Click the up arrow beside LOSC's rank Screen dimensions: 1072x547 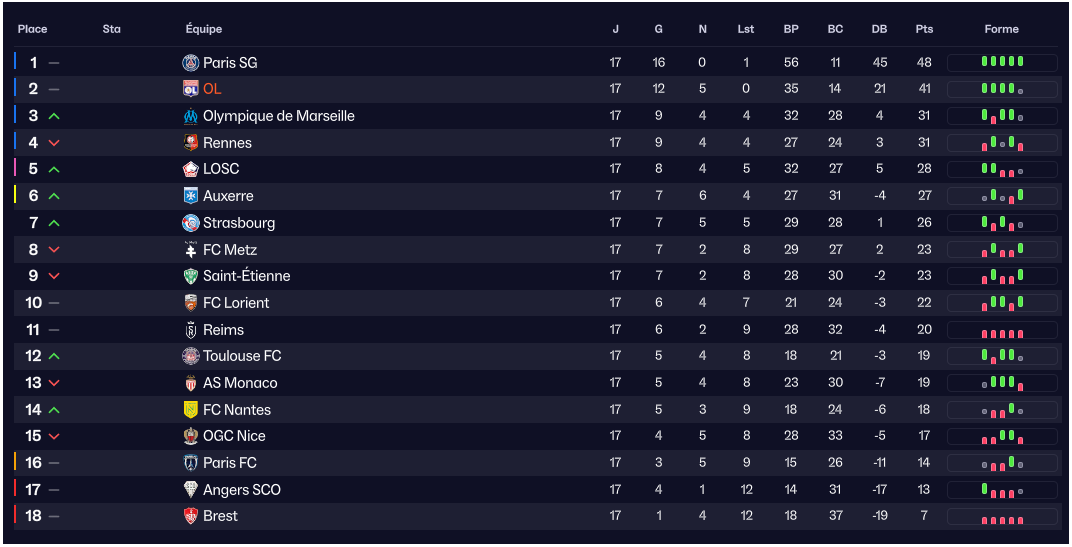point(54,170)
